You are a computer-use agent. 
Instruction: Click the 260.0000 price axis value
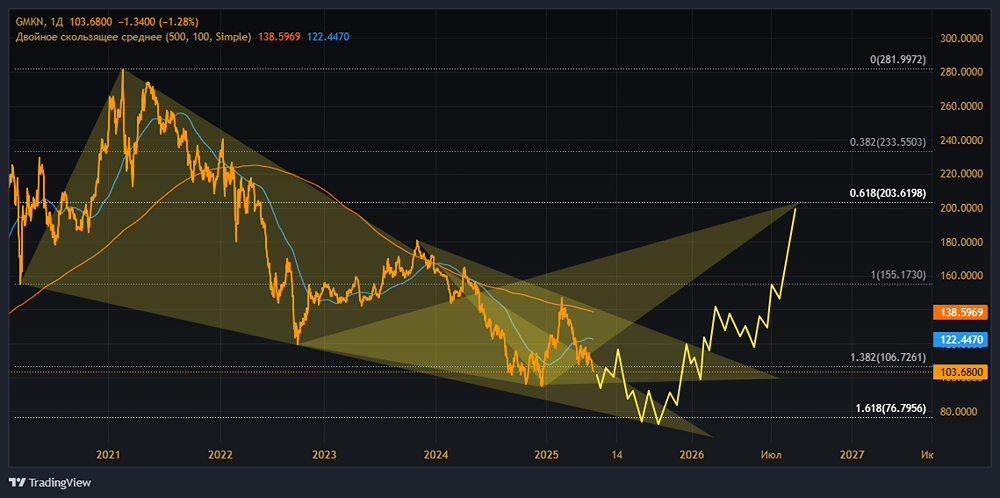click(x=962, y=106)
